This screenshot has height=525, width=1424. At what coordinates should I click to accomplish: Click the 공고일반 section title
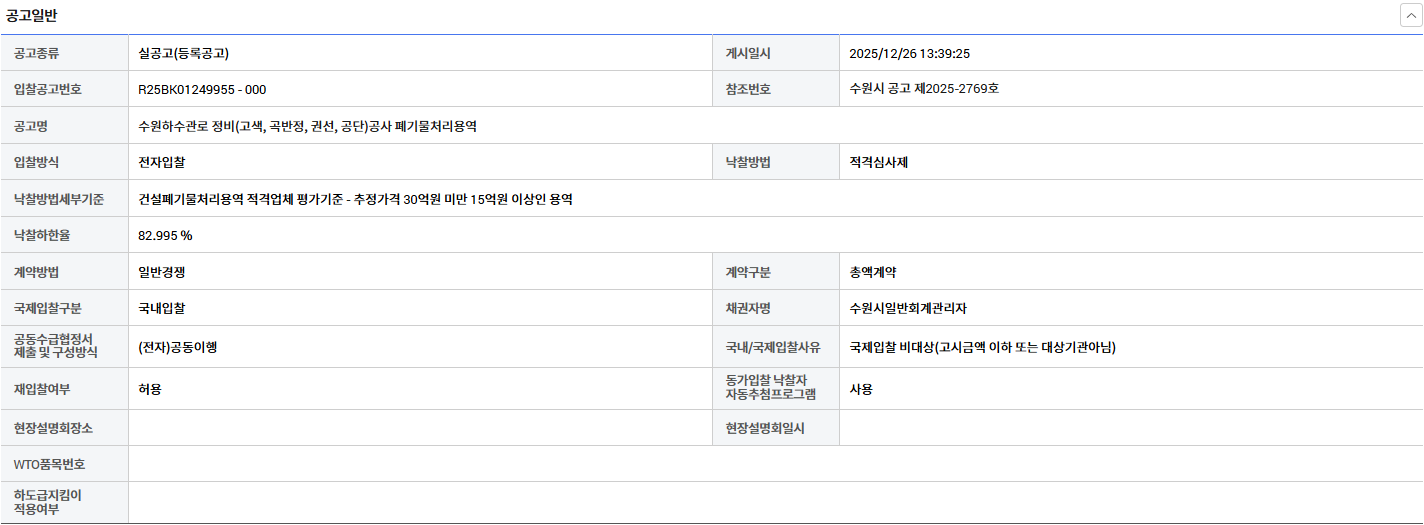click(x=32, y=15)
